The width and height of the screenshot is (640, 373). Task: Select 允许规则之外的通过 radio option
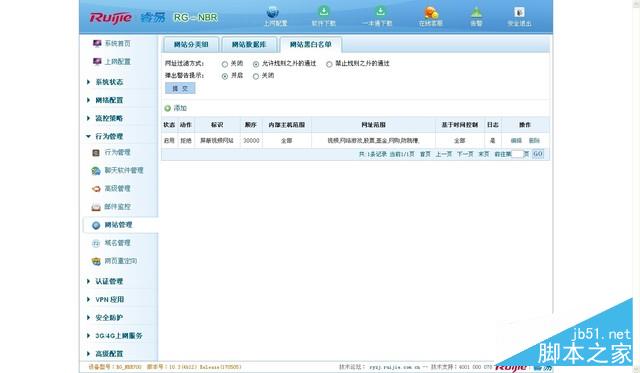[x=256, y=64]
